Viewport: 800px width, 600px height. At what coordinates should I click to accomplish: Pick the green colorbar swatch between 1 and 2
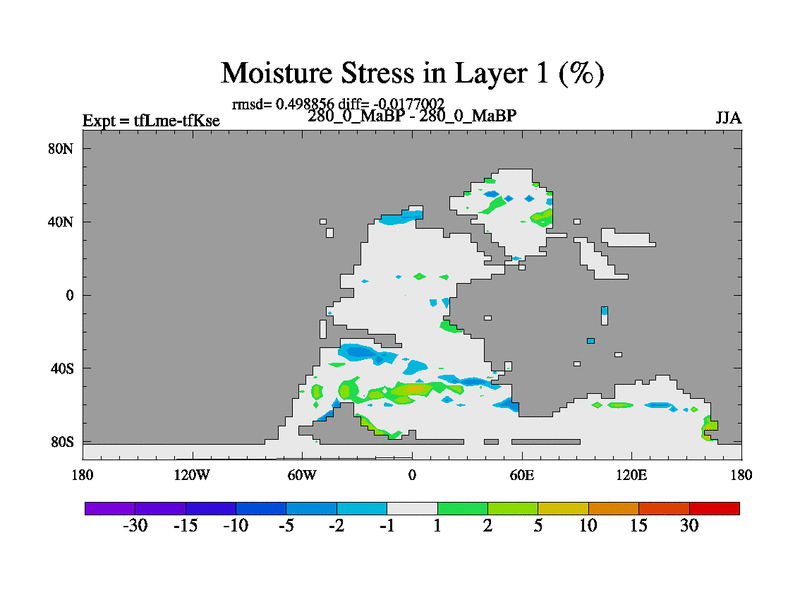(462, 508)
